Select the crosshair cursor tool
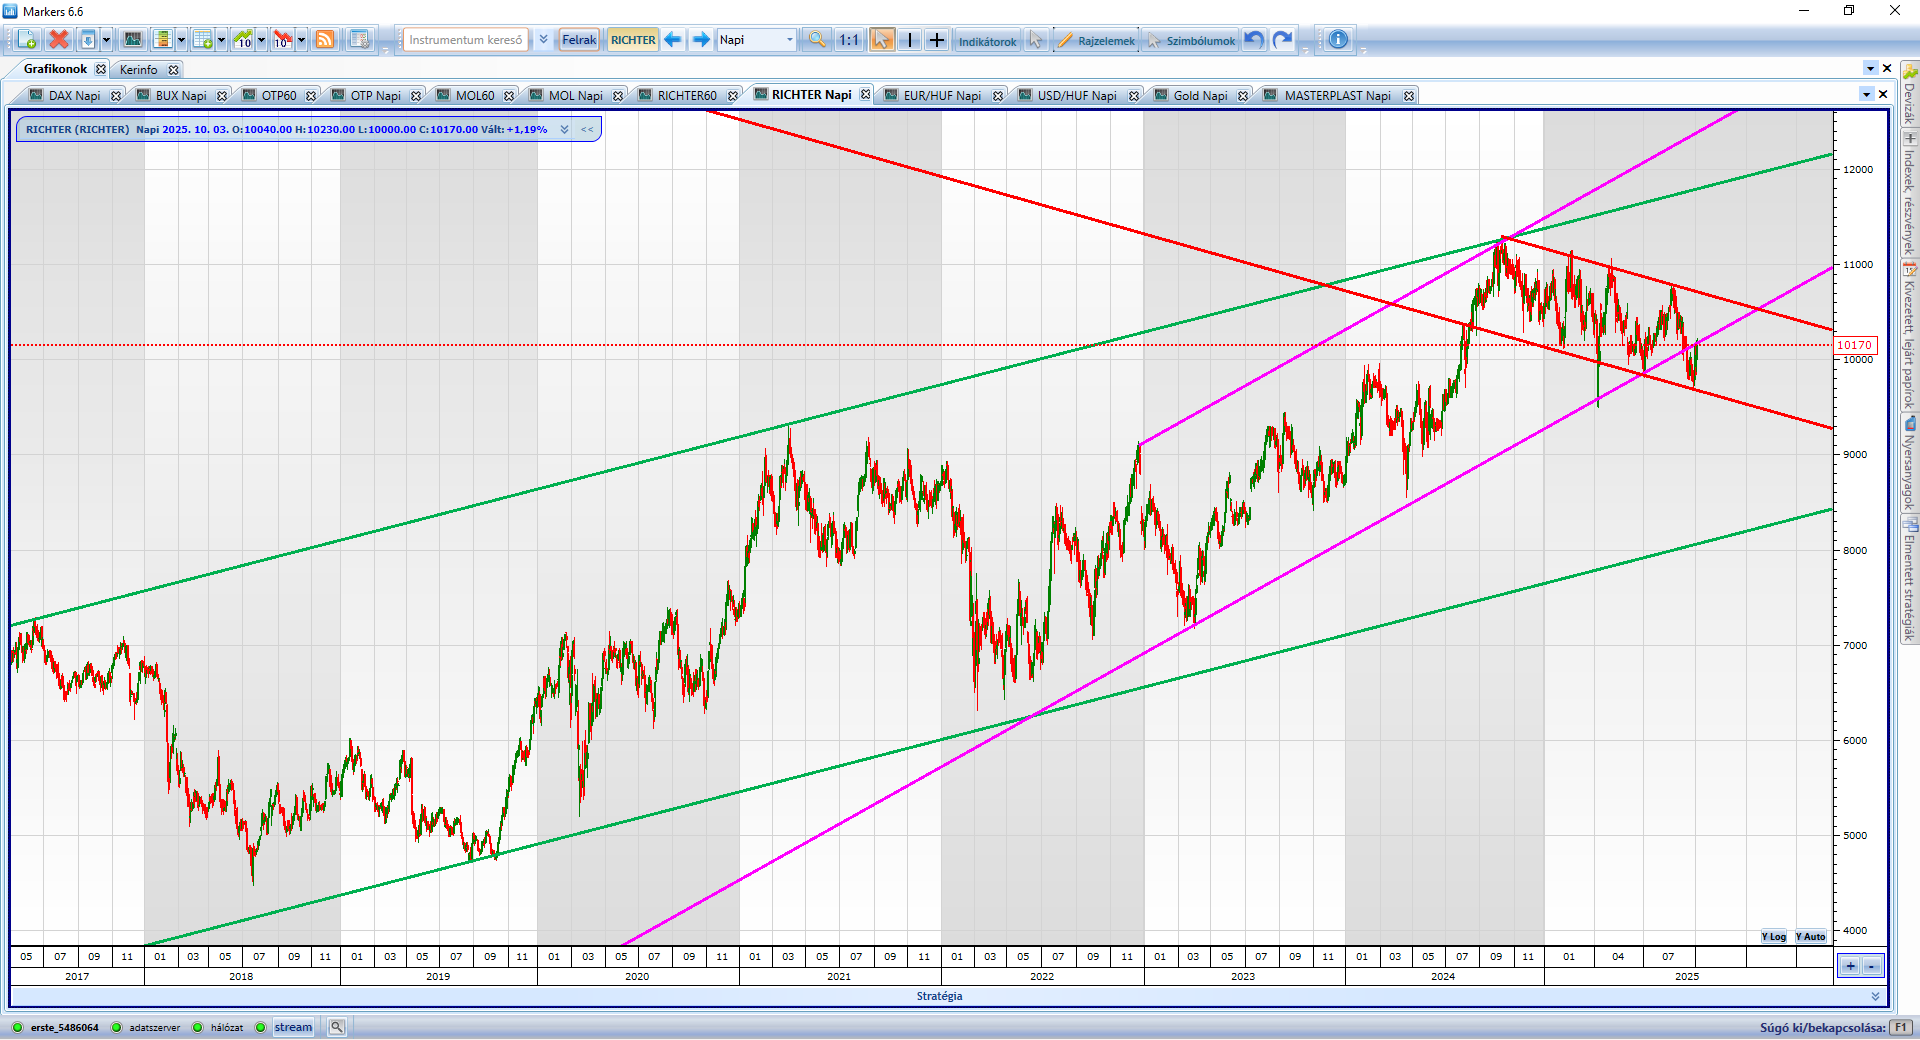 [937, 40]
